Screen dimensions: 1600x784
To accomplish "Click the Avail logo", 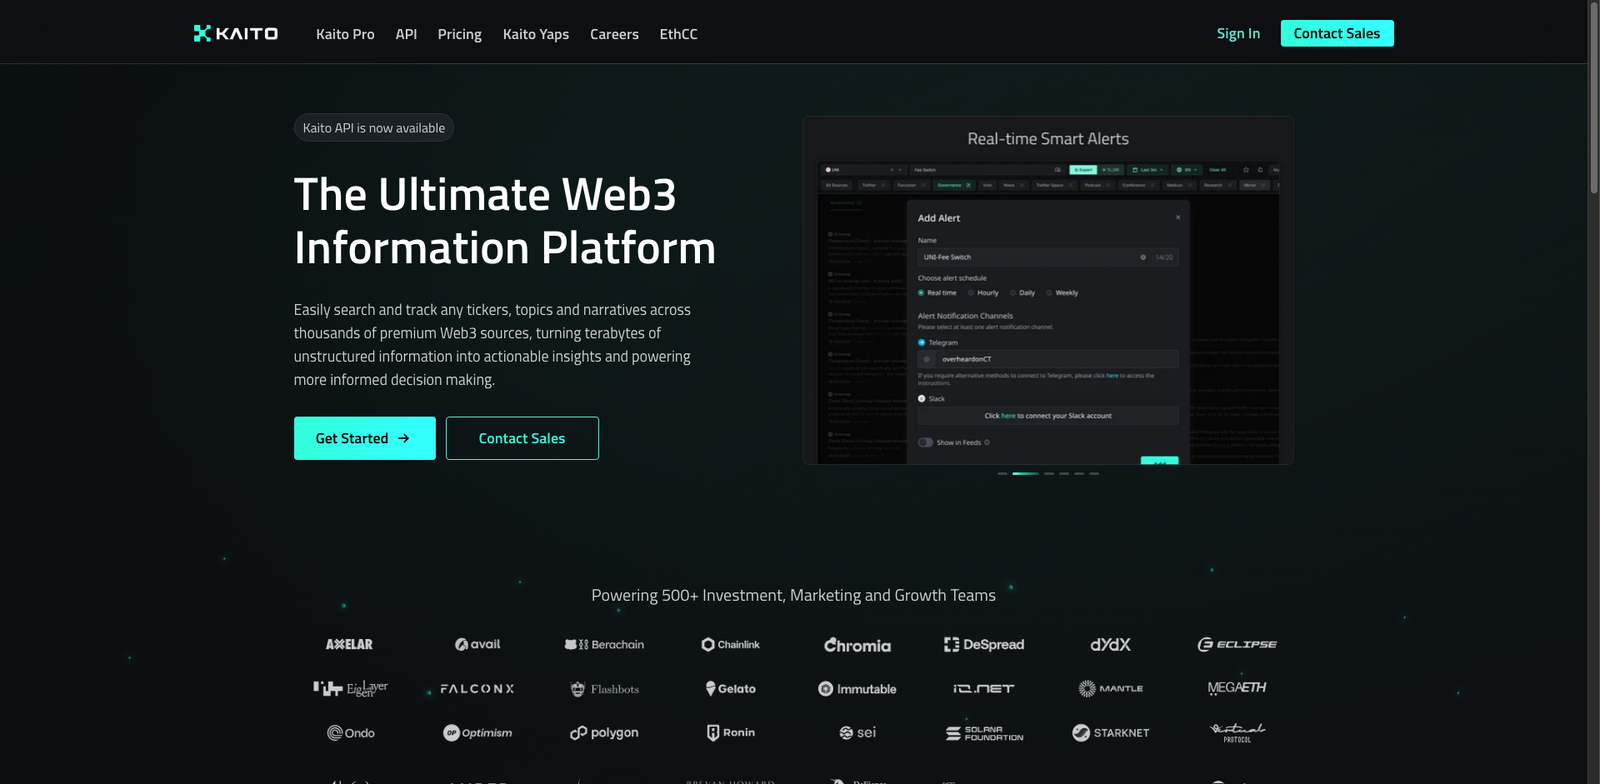I will click(478, 644).
